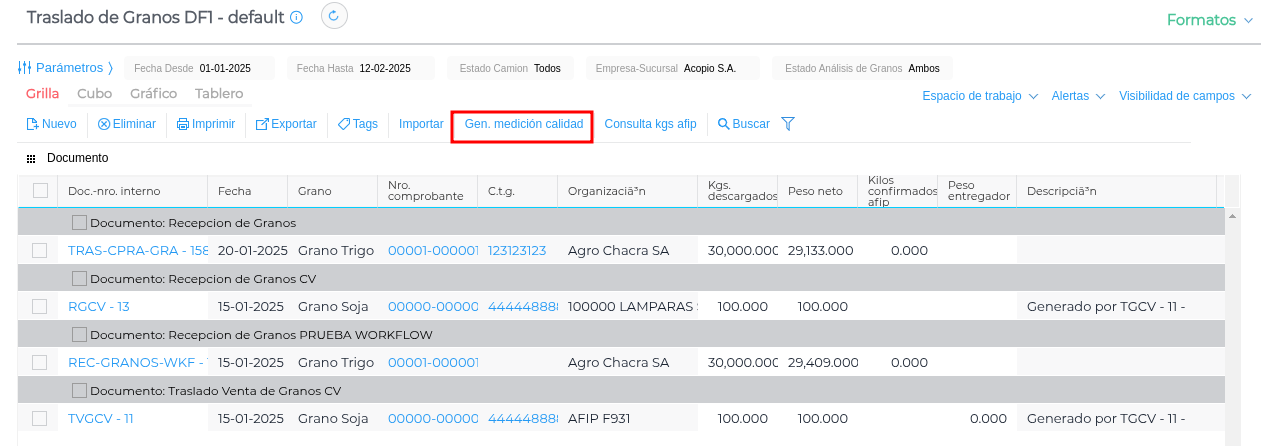1270x446 pixels.
Task: Open the Alertas dropdown
Action: (x=1078, y=96)
